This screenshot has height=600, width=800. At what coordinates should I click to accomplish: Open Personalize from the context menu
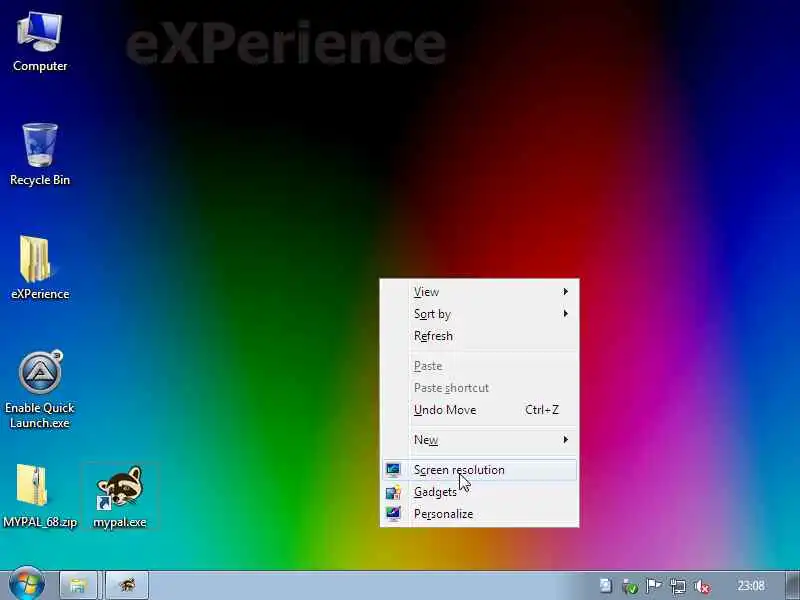479,514
